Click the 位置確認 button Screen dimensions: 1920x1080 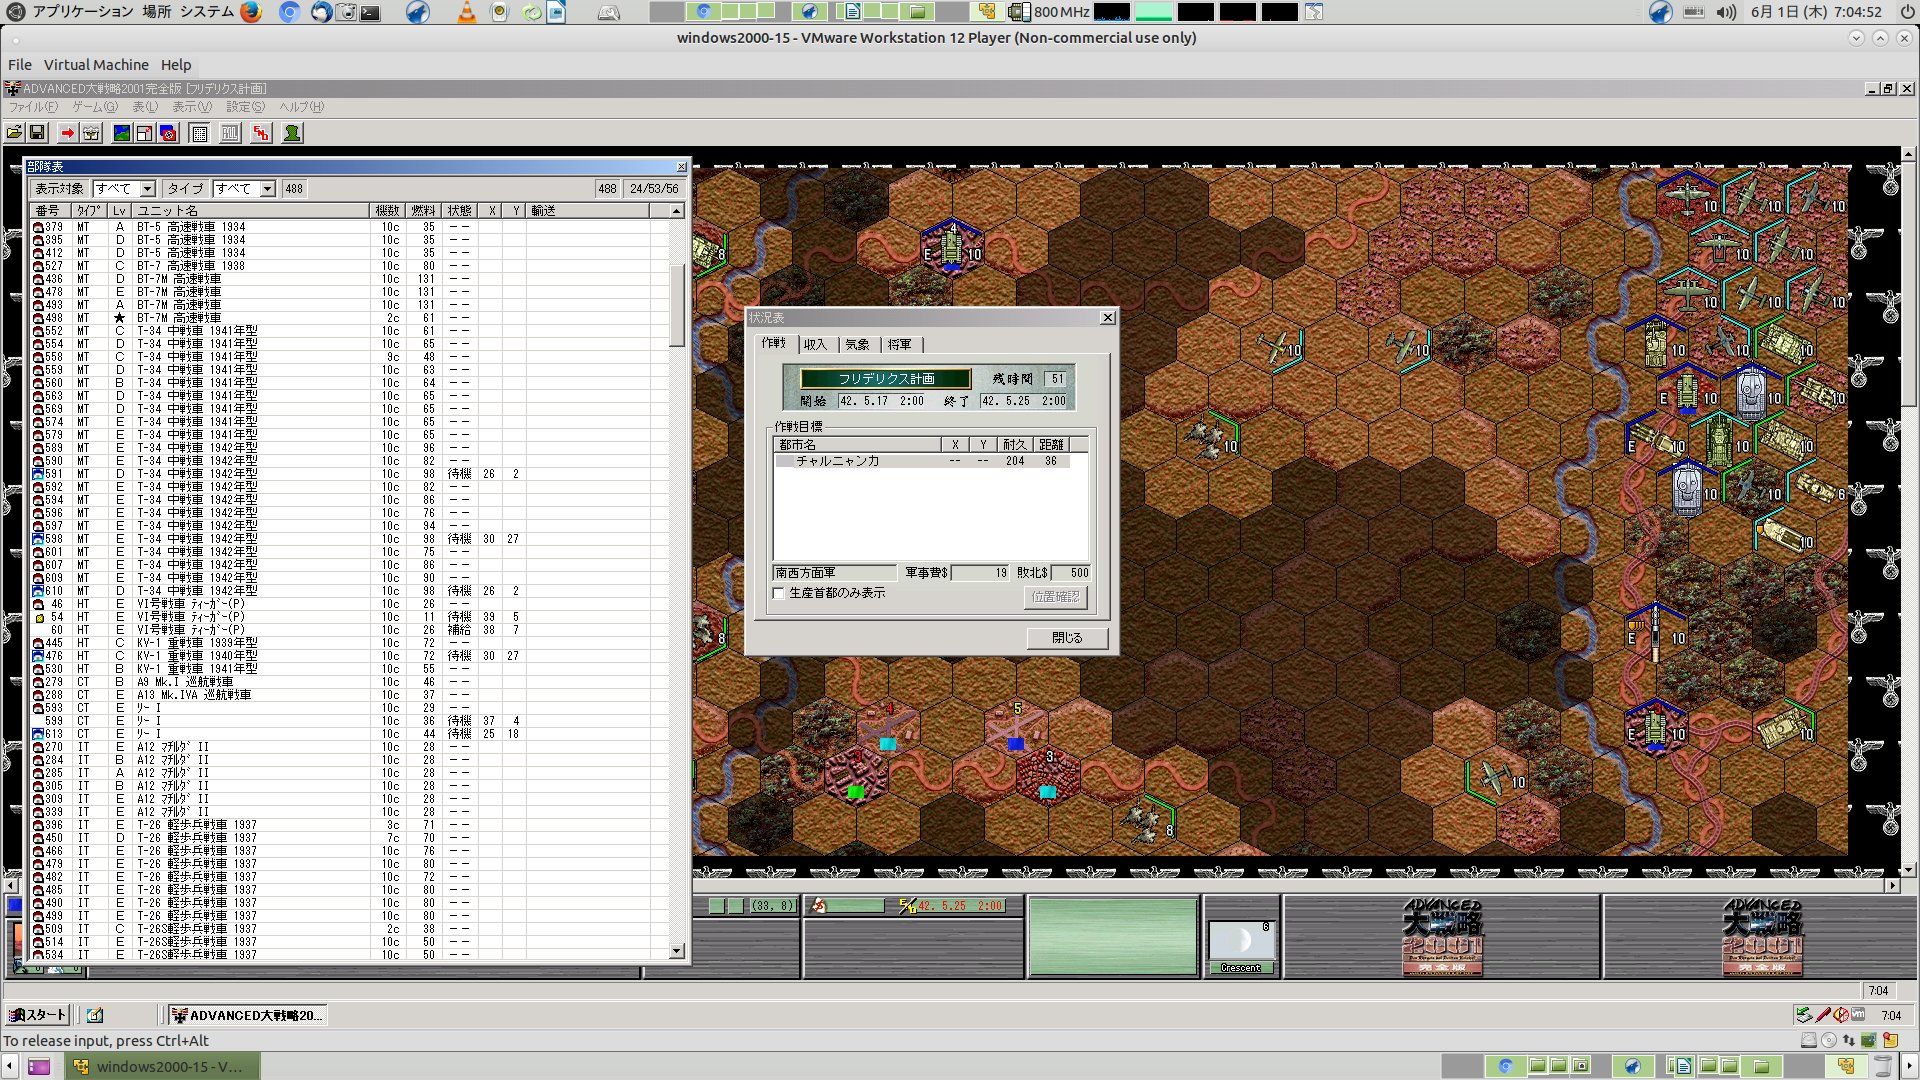tap(1055, 597)
